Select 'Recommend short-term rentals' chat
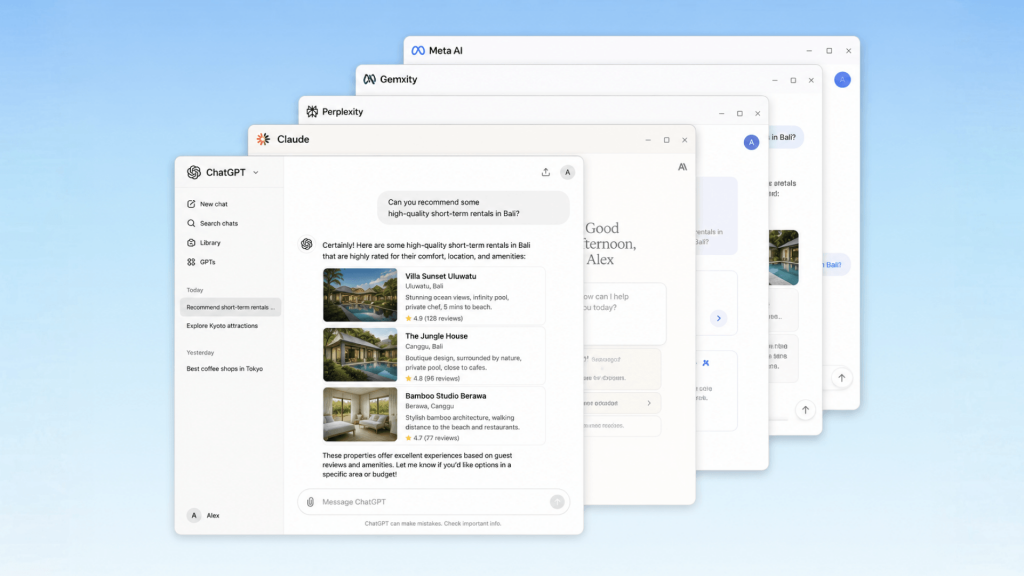 pyautogui.click(x=231, y=307)
